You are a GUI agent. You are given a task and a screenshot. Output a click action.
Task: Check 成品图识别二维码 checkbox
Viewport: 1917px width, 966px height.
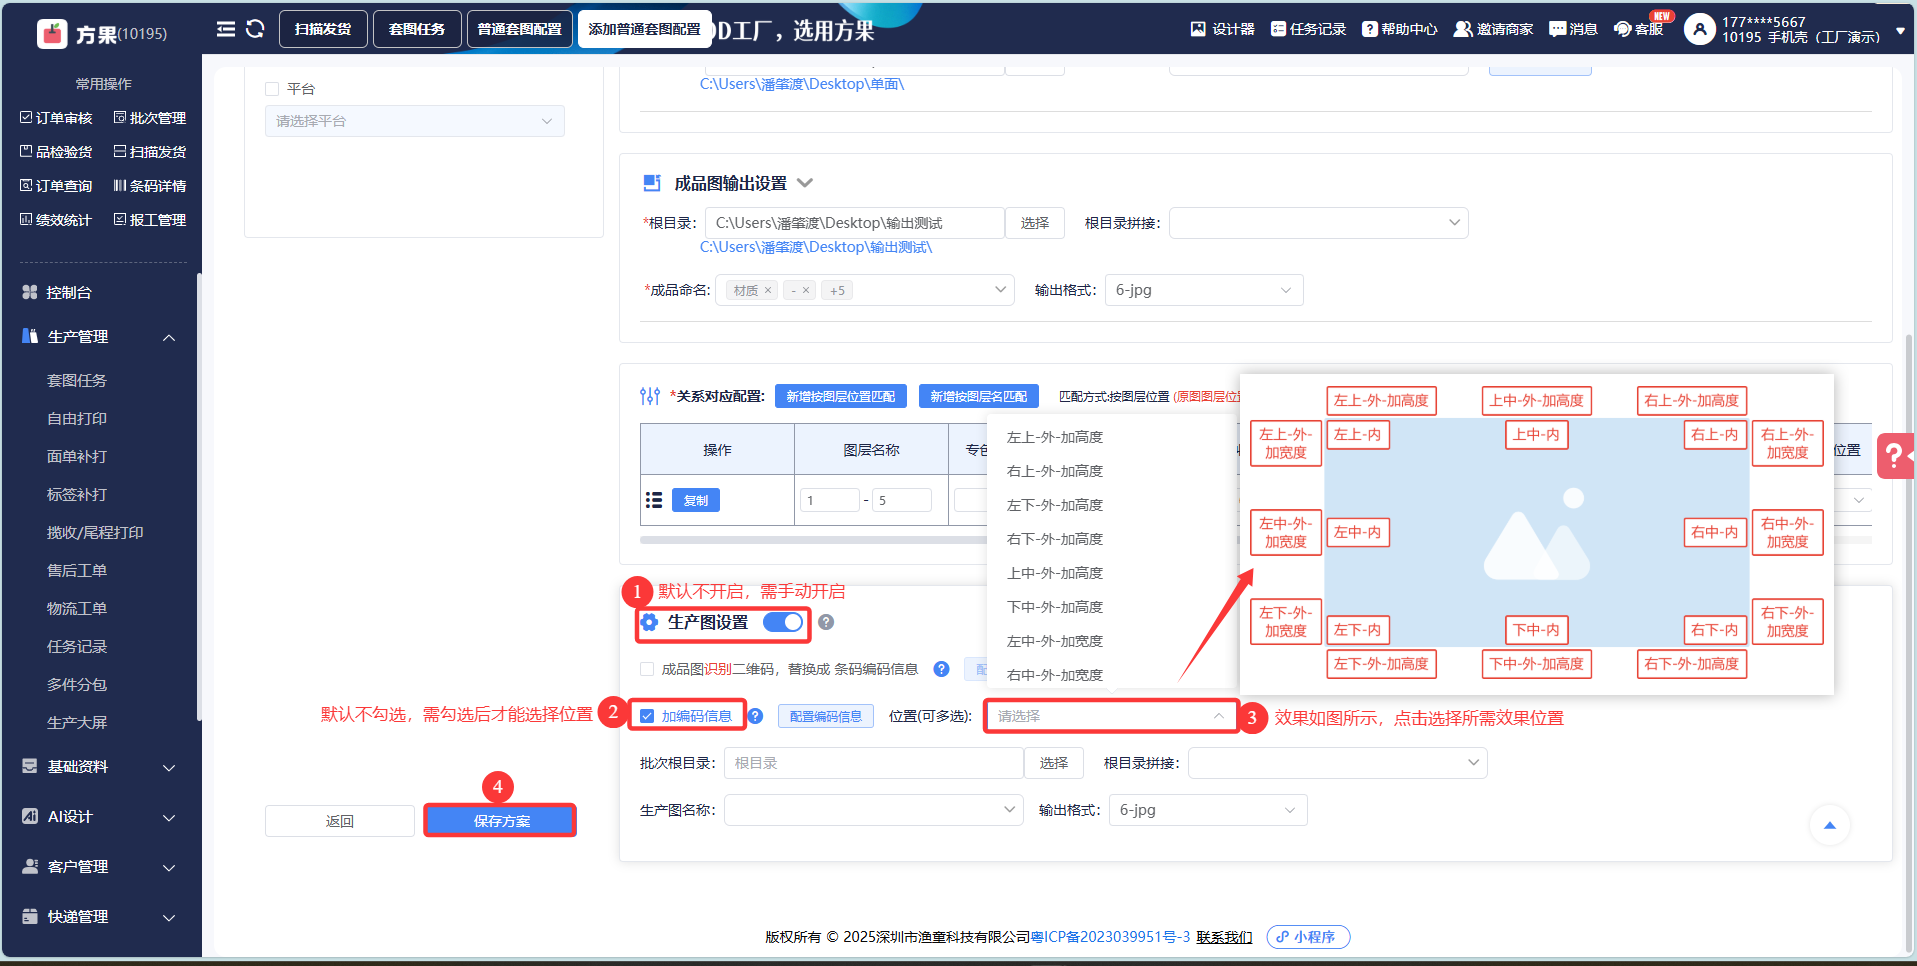point(647,669)
